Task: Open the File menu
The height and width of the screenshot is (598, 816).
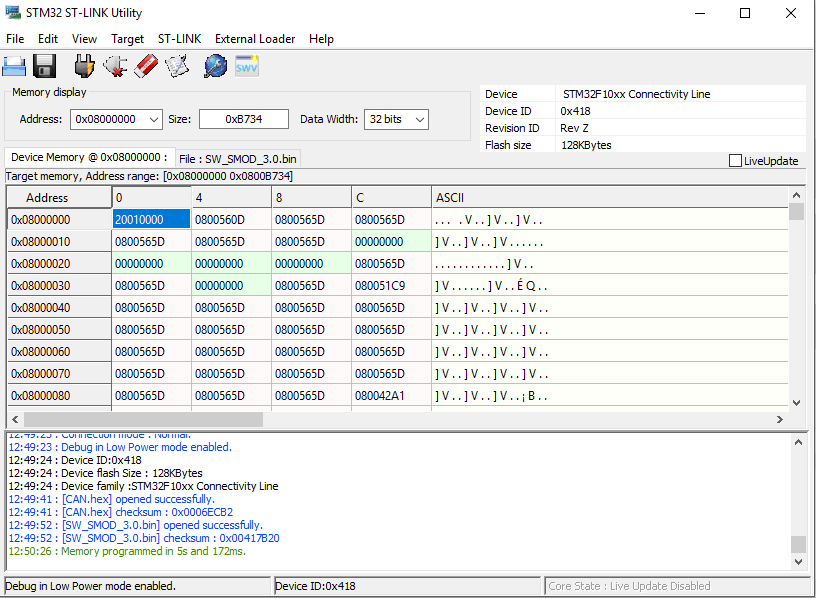Action: 15,39
